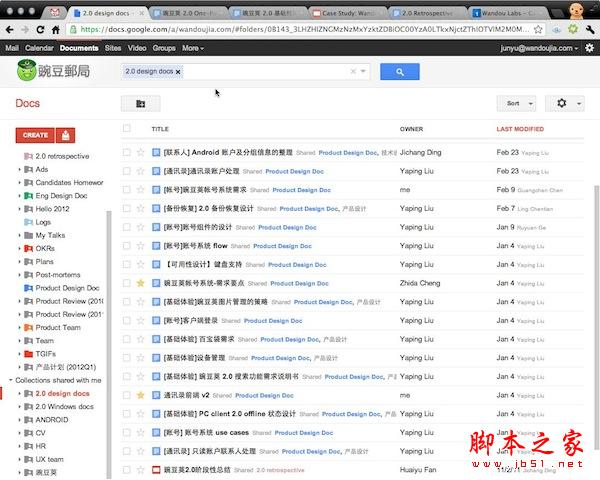Screen dimensions: 600x480
Task: Expand the Ads folder arrow
Action: click(x=19, y=169)
